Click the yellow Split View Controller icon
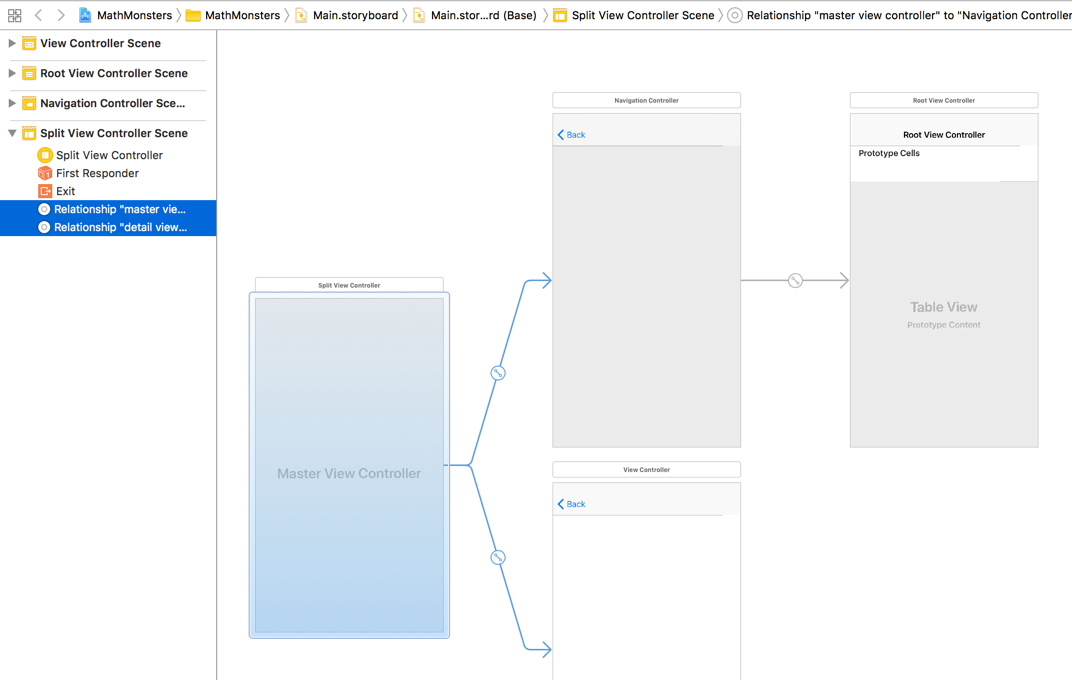The height and width of the screenshot is (680, 1072). pyautogui.click(x=44, y=155)
